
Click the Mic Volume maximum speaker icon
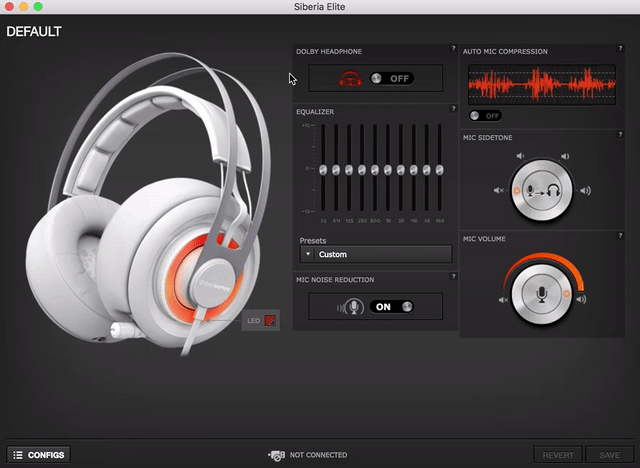click(581, 299)
